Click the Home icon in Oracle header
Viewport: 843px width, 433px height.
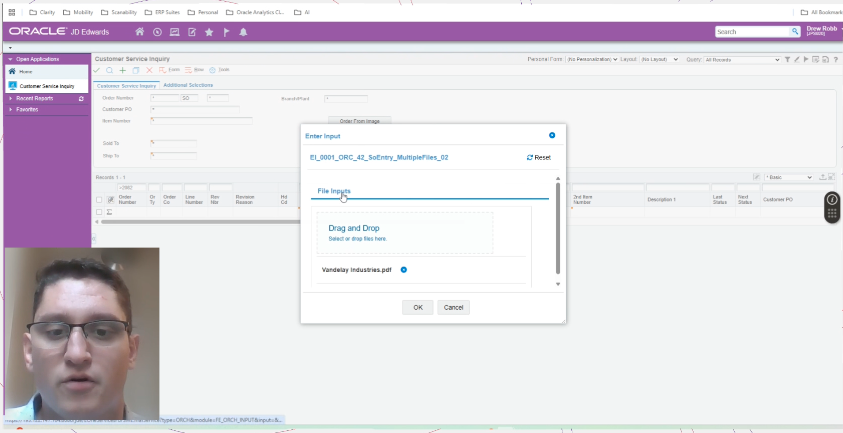click(140, 32)
